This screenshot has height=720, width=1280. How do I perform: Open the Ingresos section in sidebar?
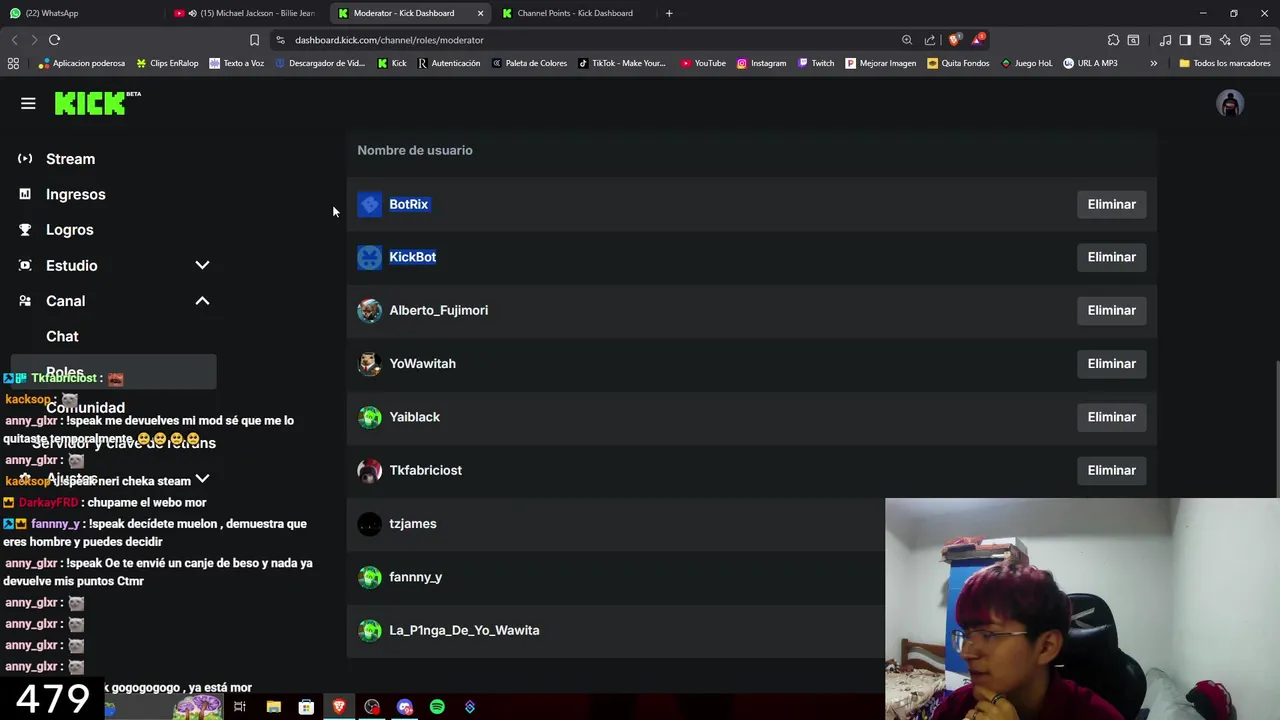pyautogui.click(x=75, y=194)
